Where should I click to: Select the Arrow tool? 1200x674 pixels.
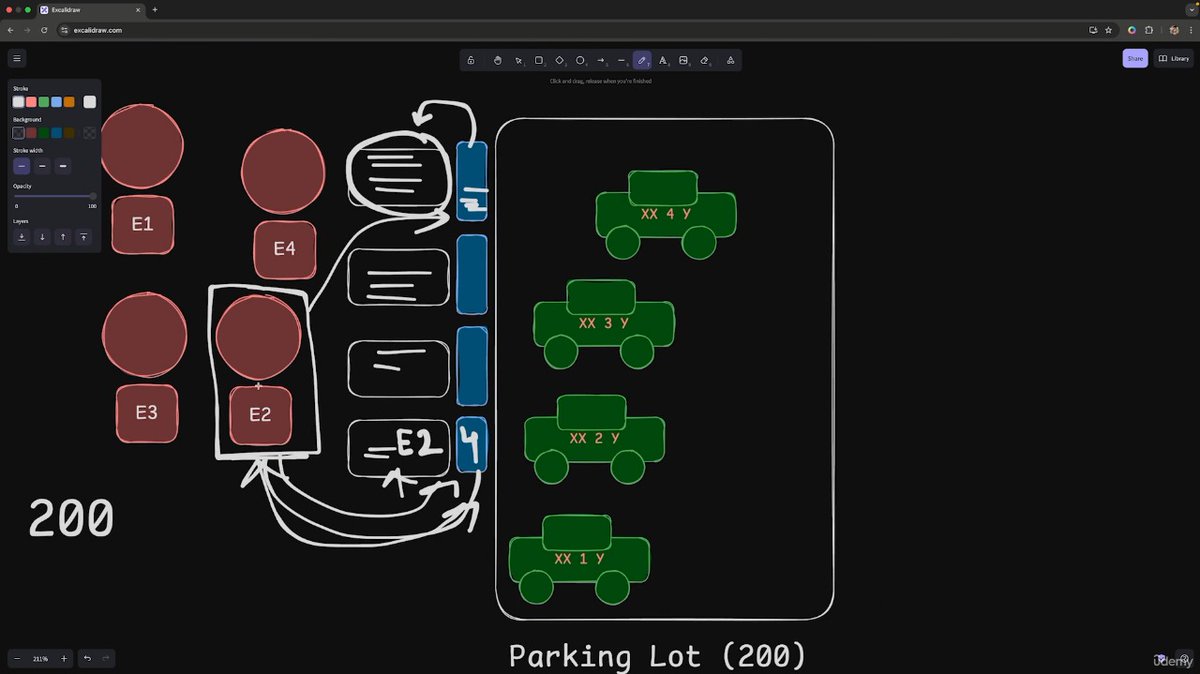(601, 60)
